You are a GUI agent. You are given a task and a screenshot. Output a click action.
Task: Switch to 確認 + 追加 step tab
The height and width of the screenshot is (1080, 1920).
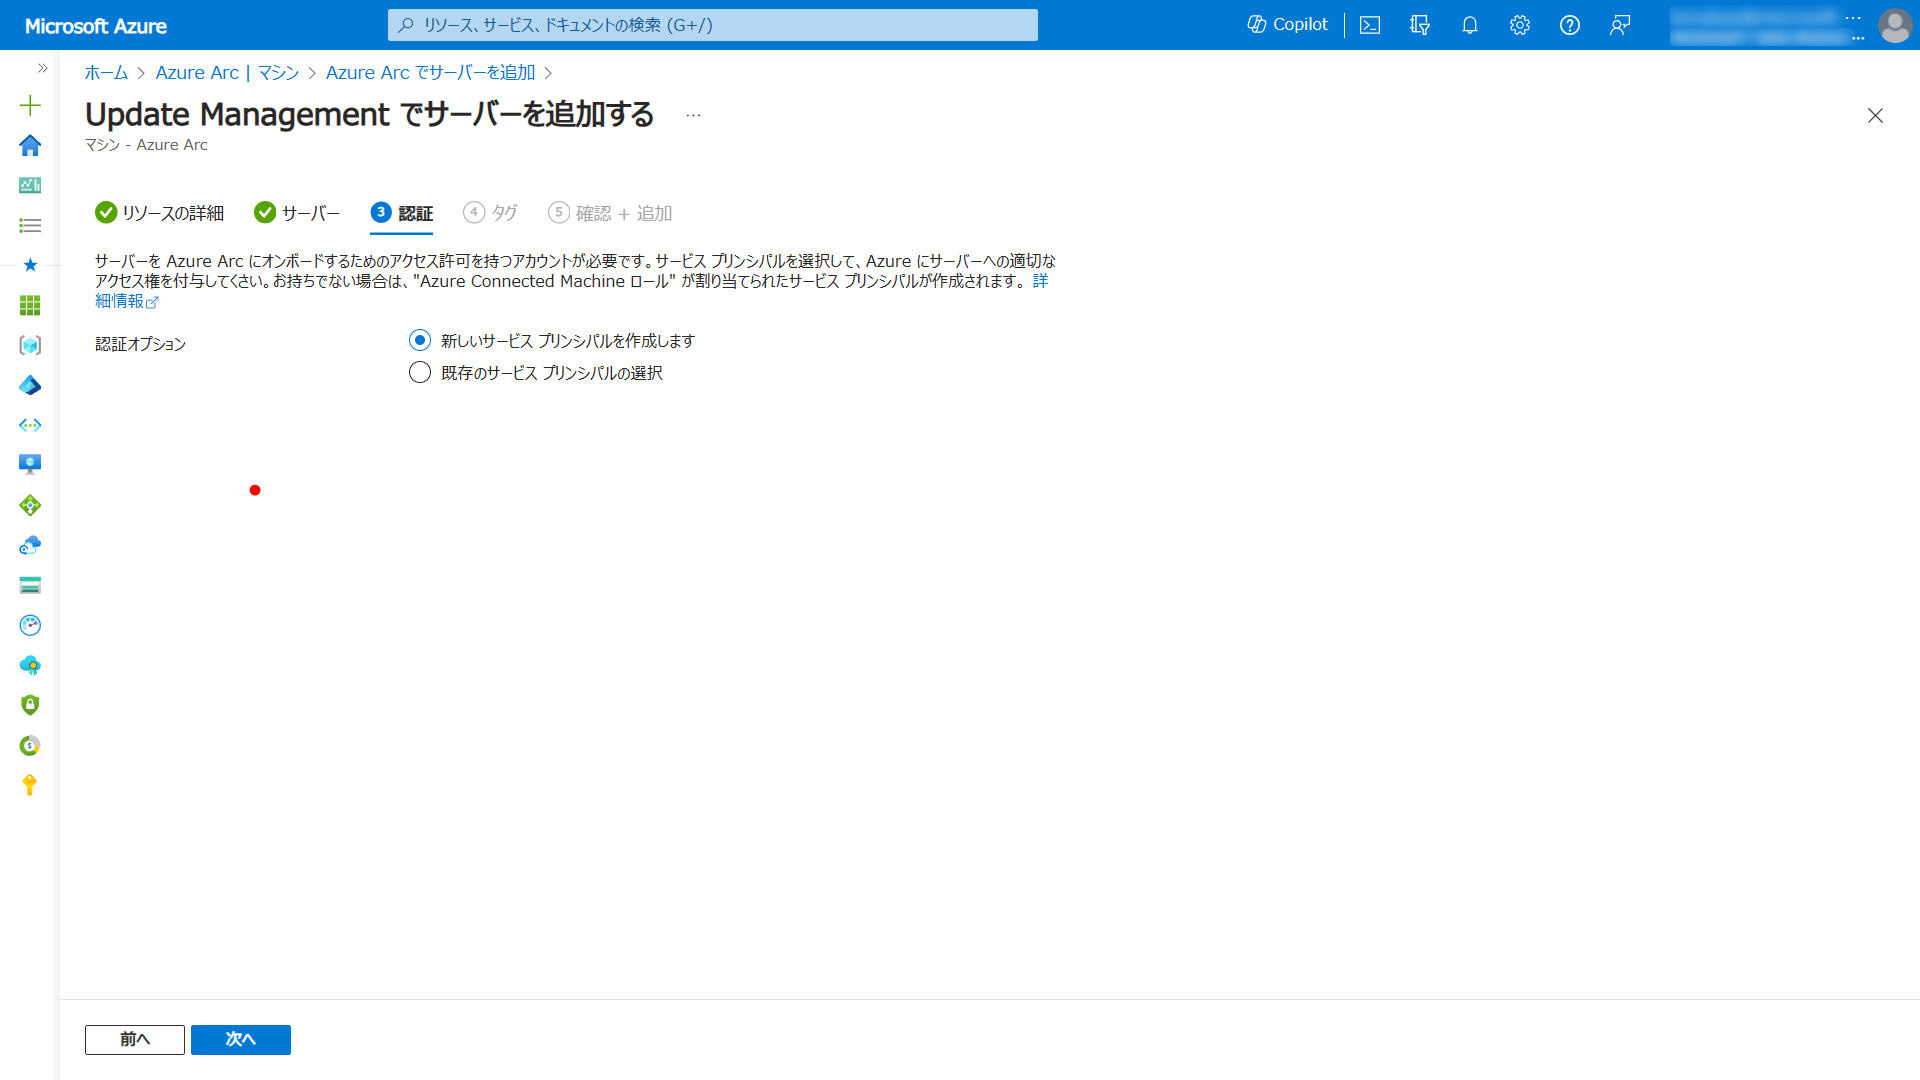pos(610,213)
